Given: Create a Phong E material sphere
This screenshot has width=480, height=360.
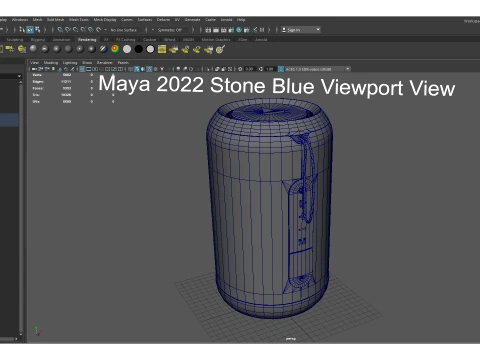Looking at the screenshot, I should (92, 49).
